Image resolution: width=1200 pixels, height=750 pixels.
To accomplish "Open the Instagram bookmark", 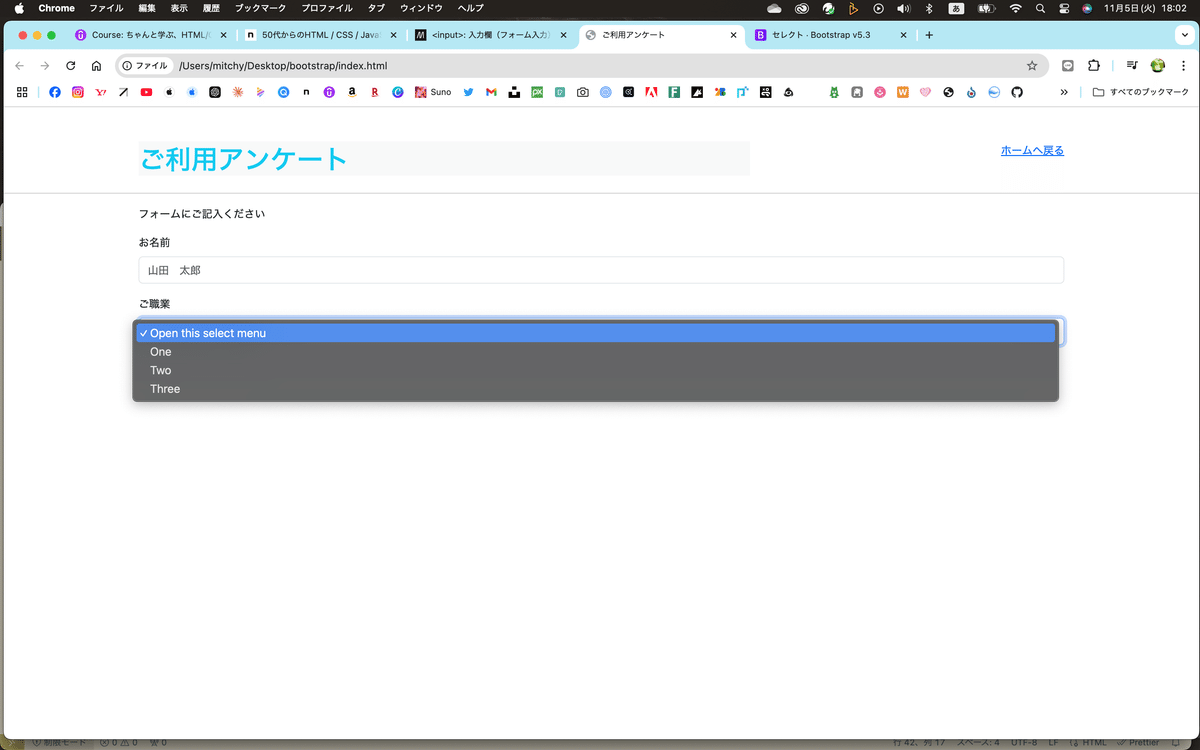I will point(77,91).
